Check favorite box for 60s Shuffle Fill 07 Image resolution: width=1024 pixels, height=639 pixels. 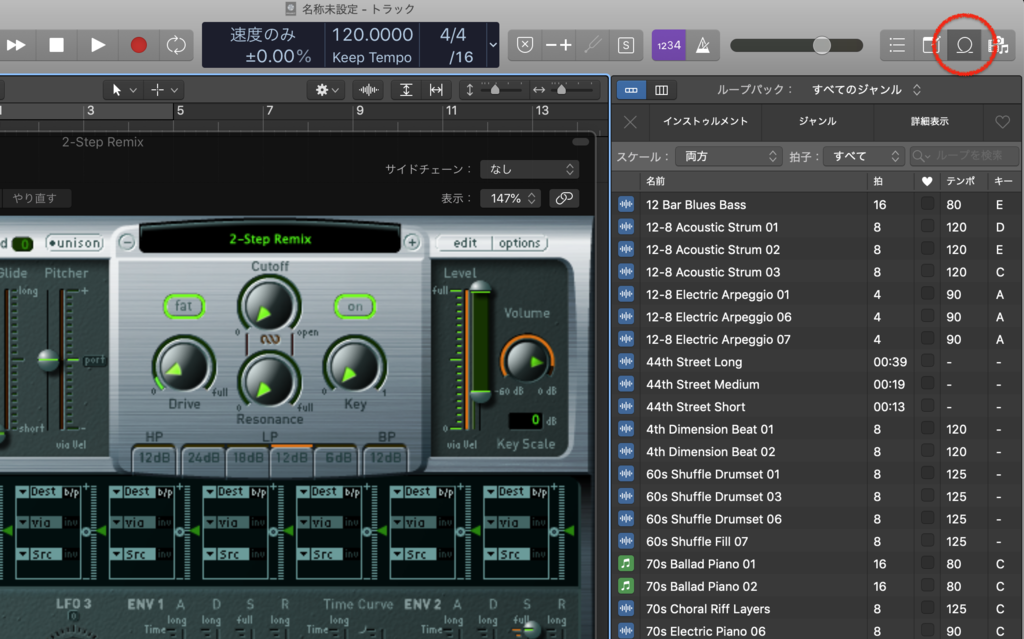point(927,540)
